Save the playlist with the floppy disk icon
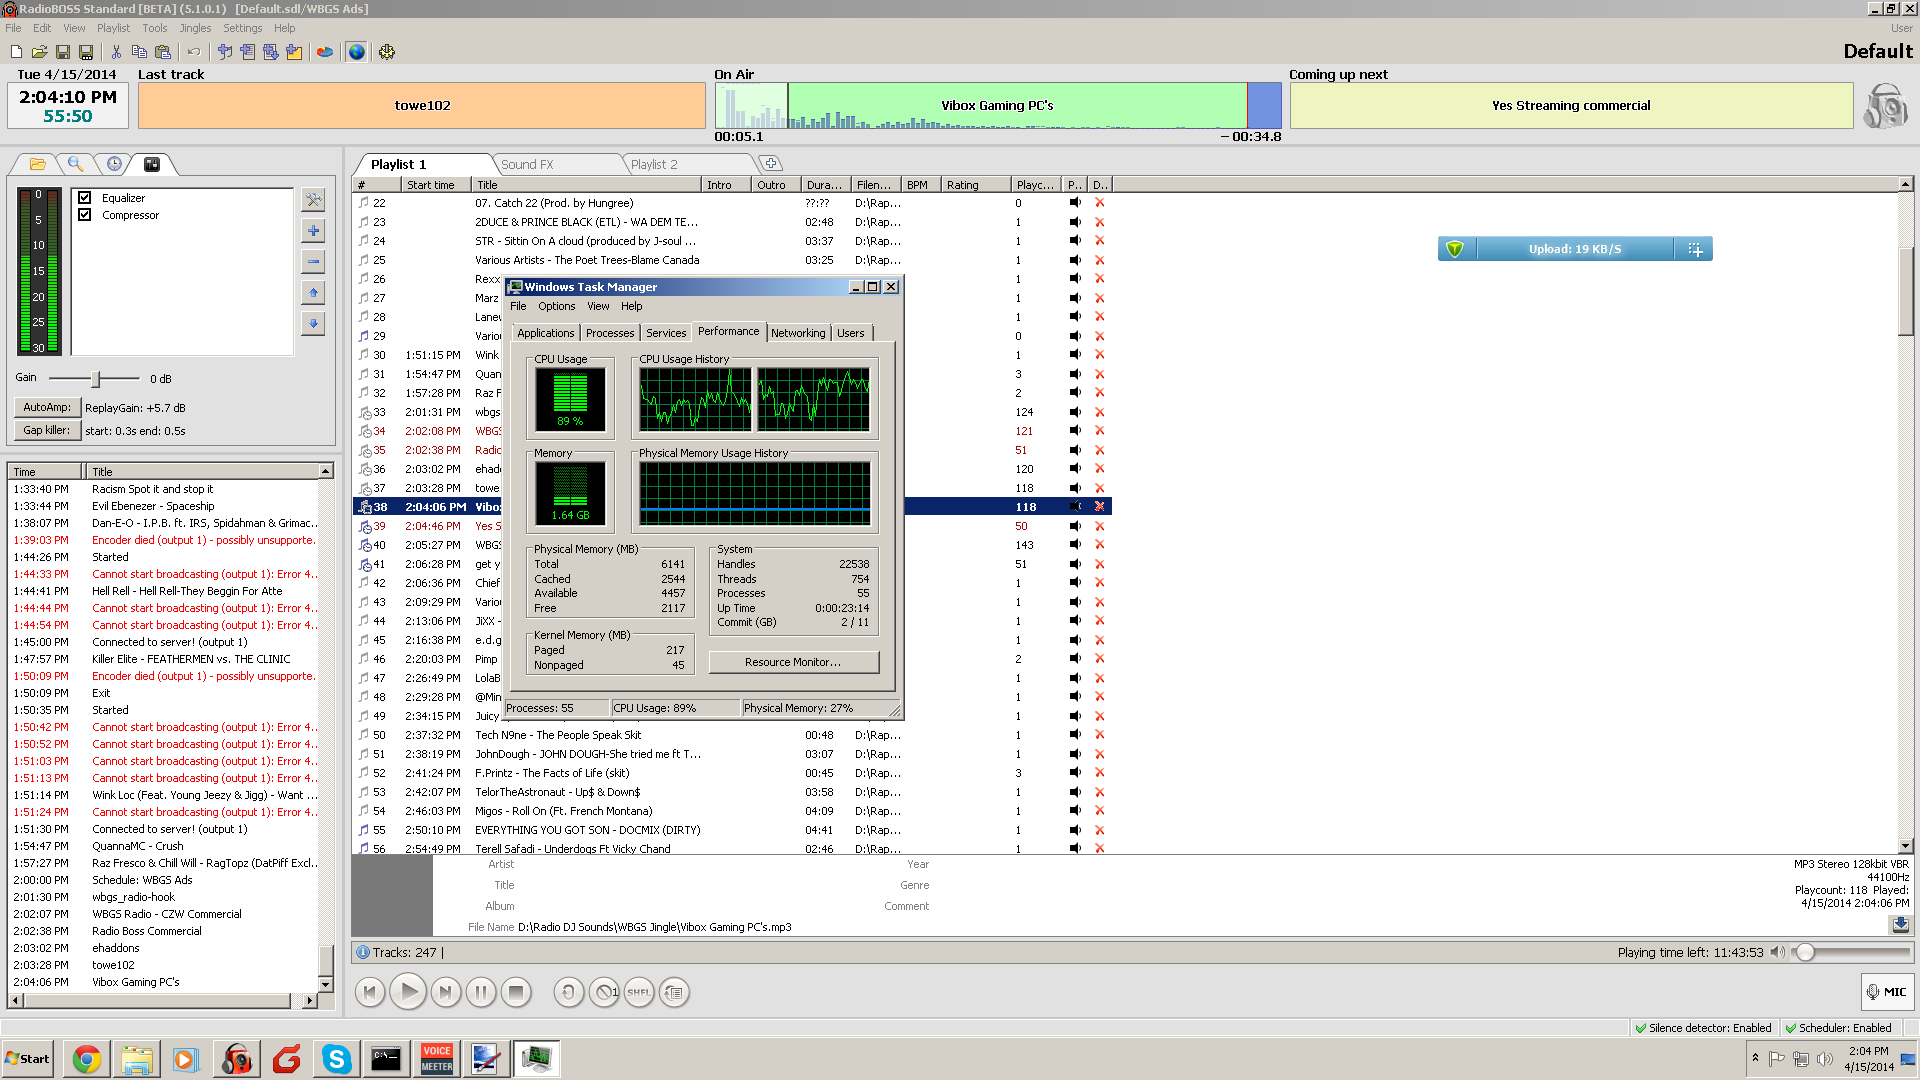The image size is (1920, 1080). pos(63,52)
